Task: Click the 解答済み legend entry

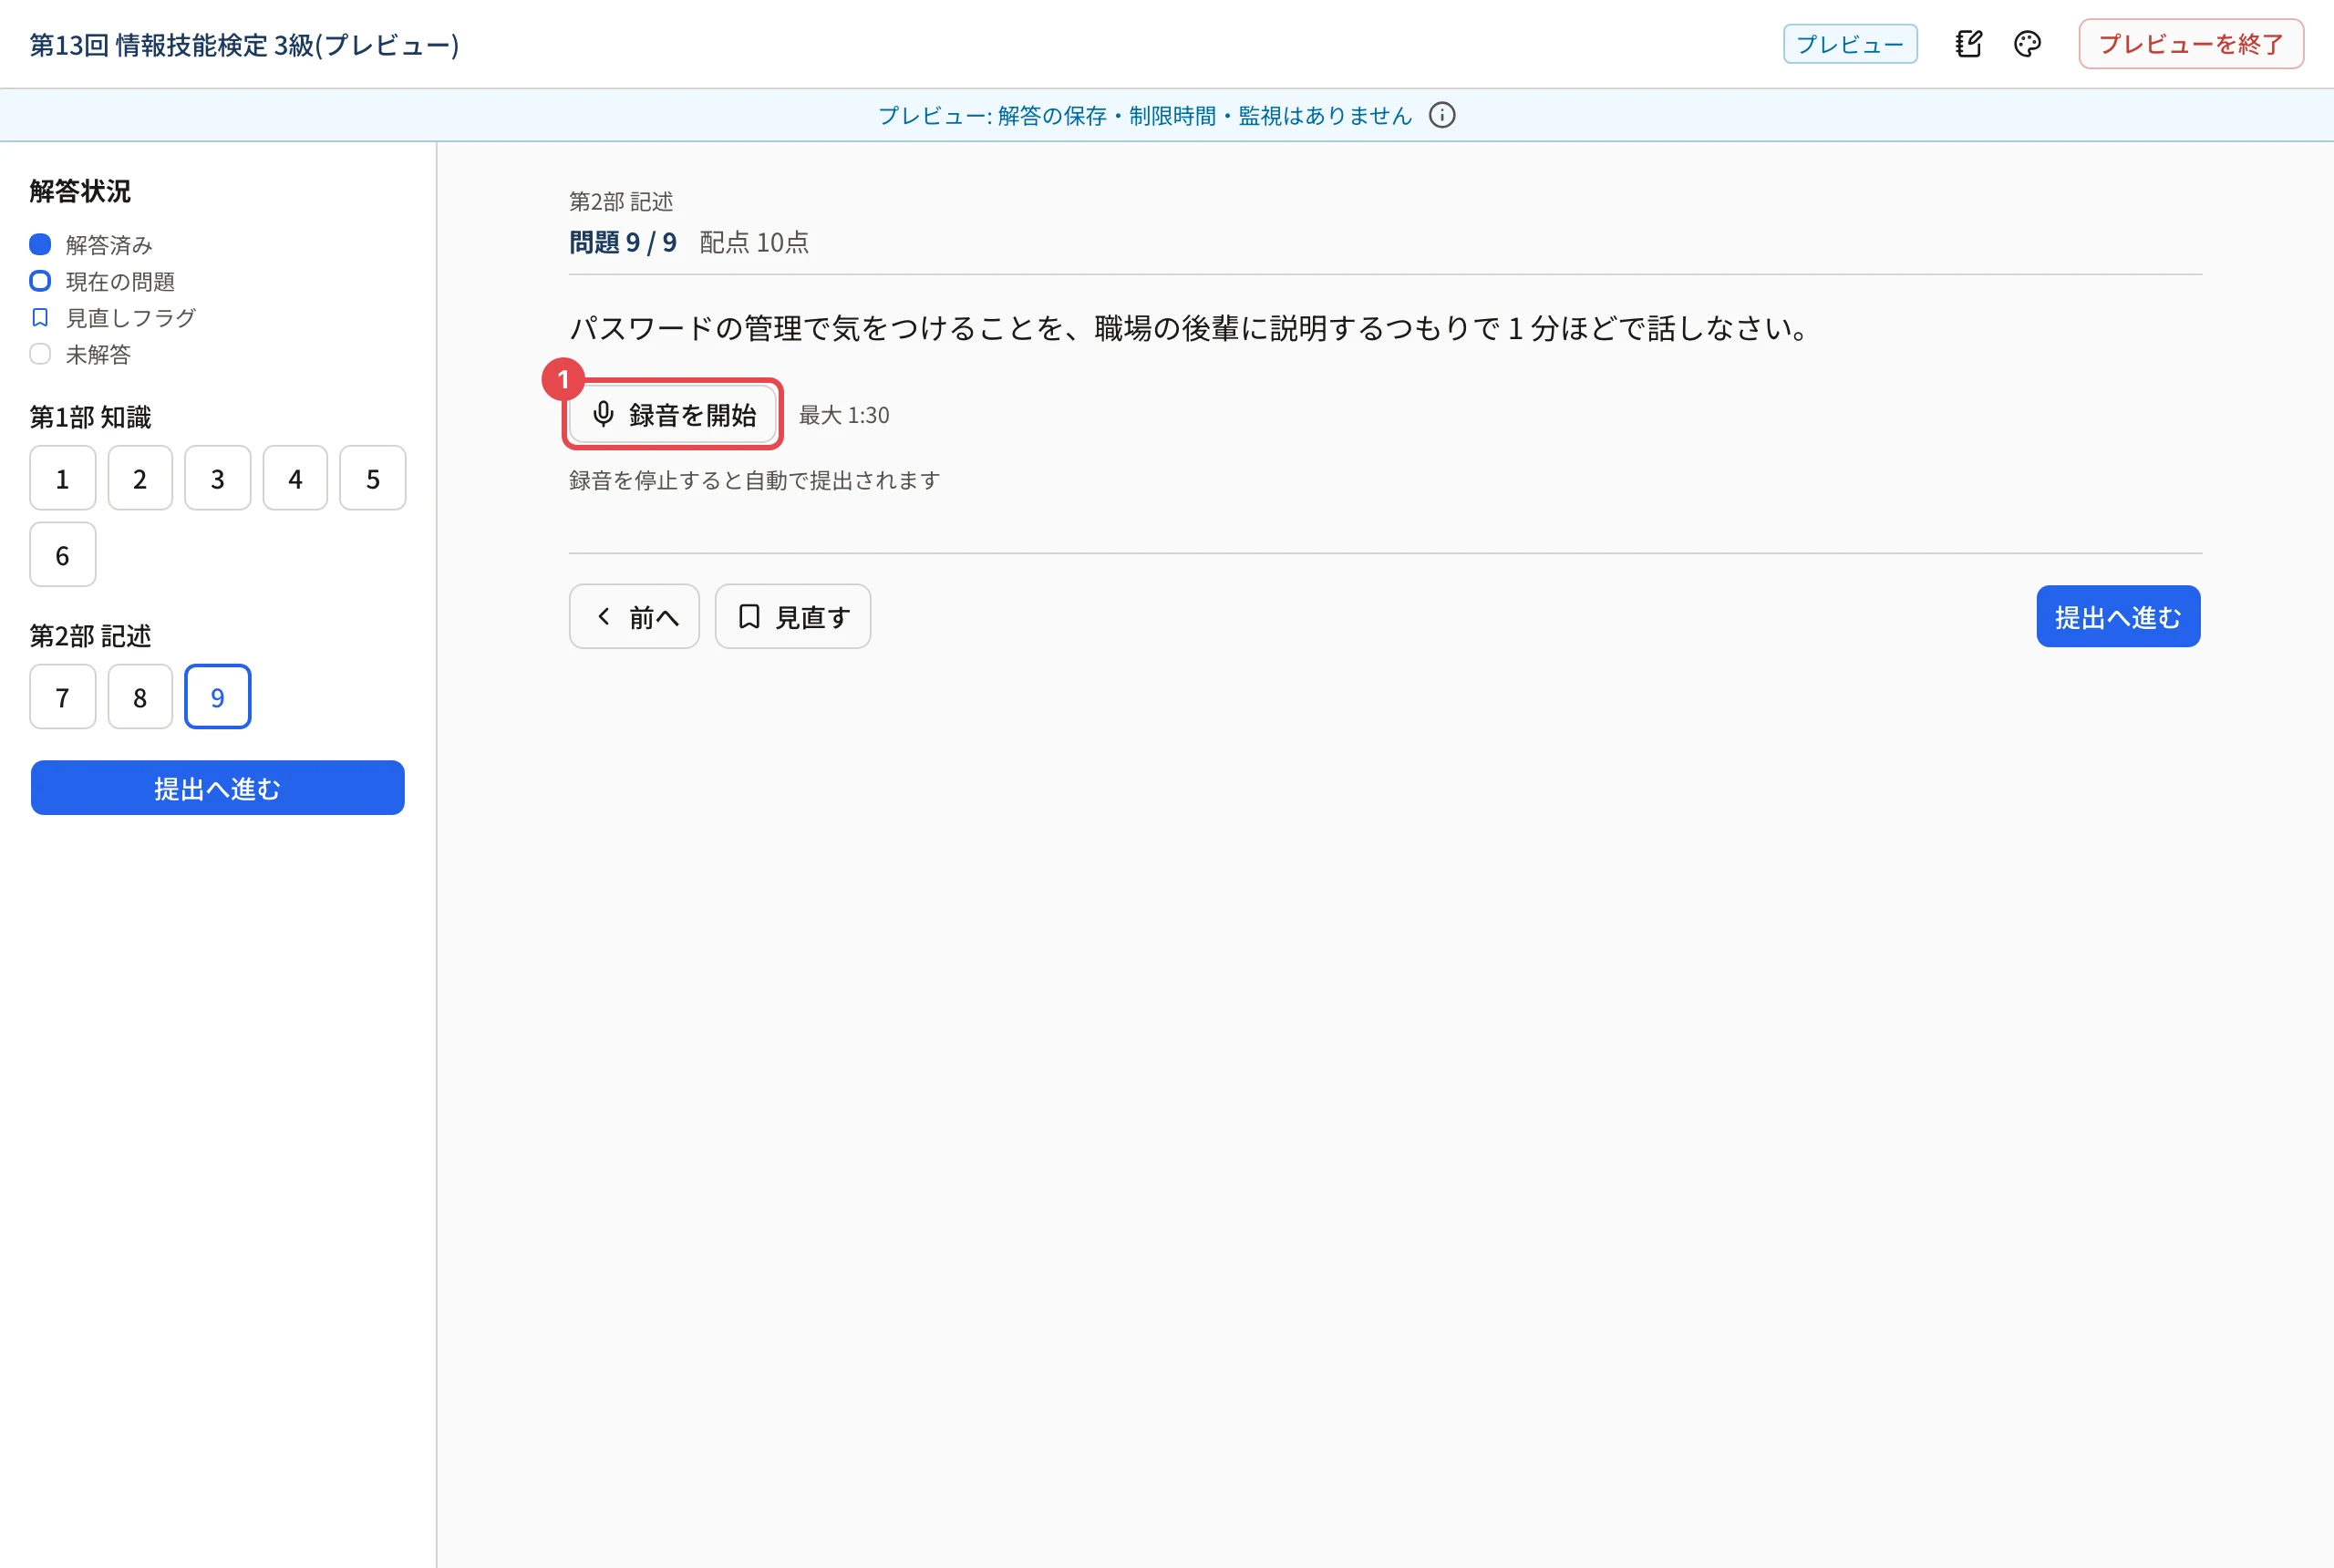Action: point(91,245)
